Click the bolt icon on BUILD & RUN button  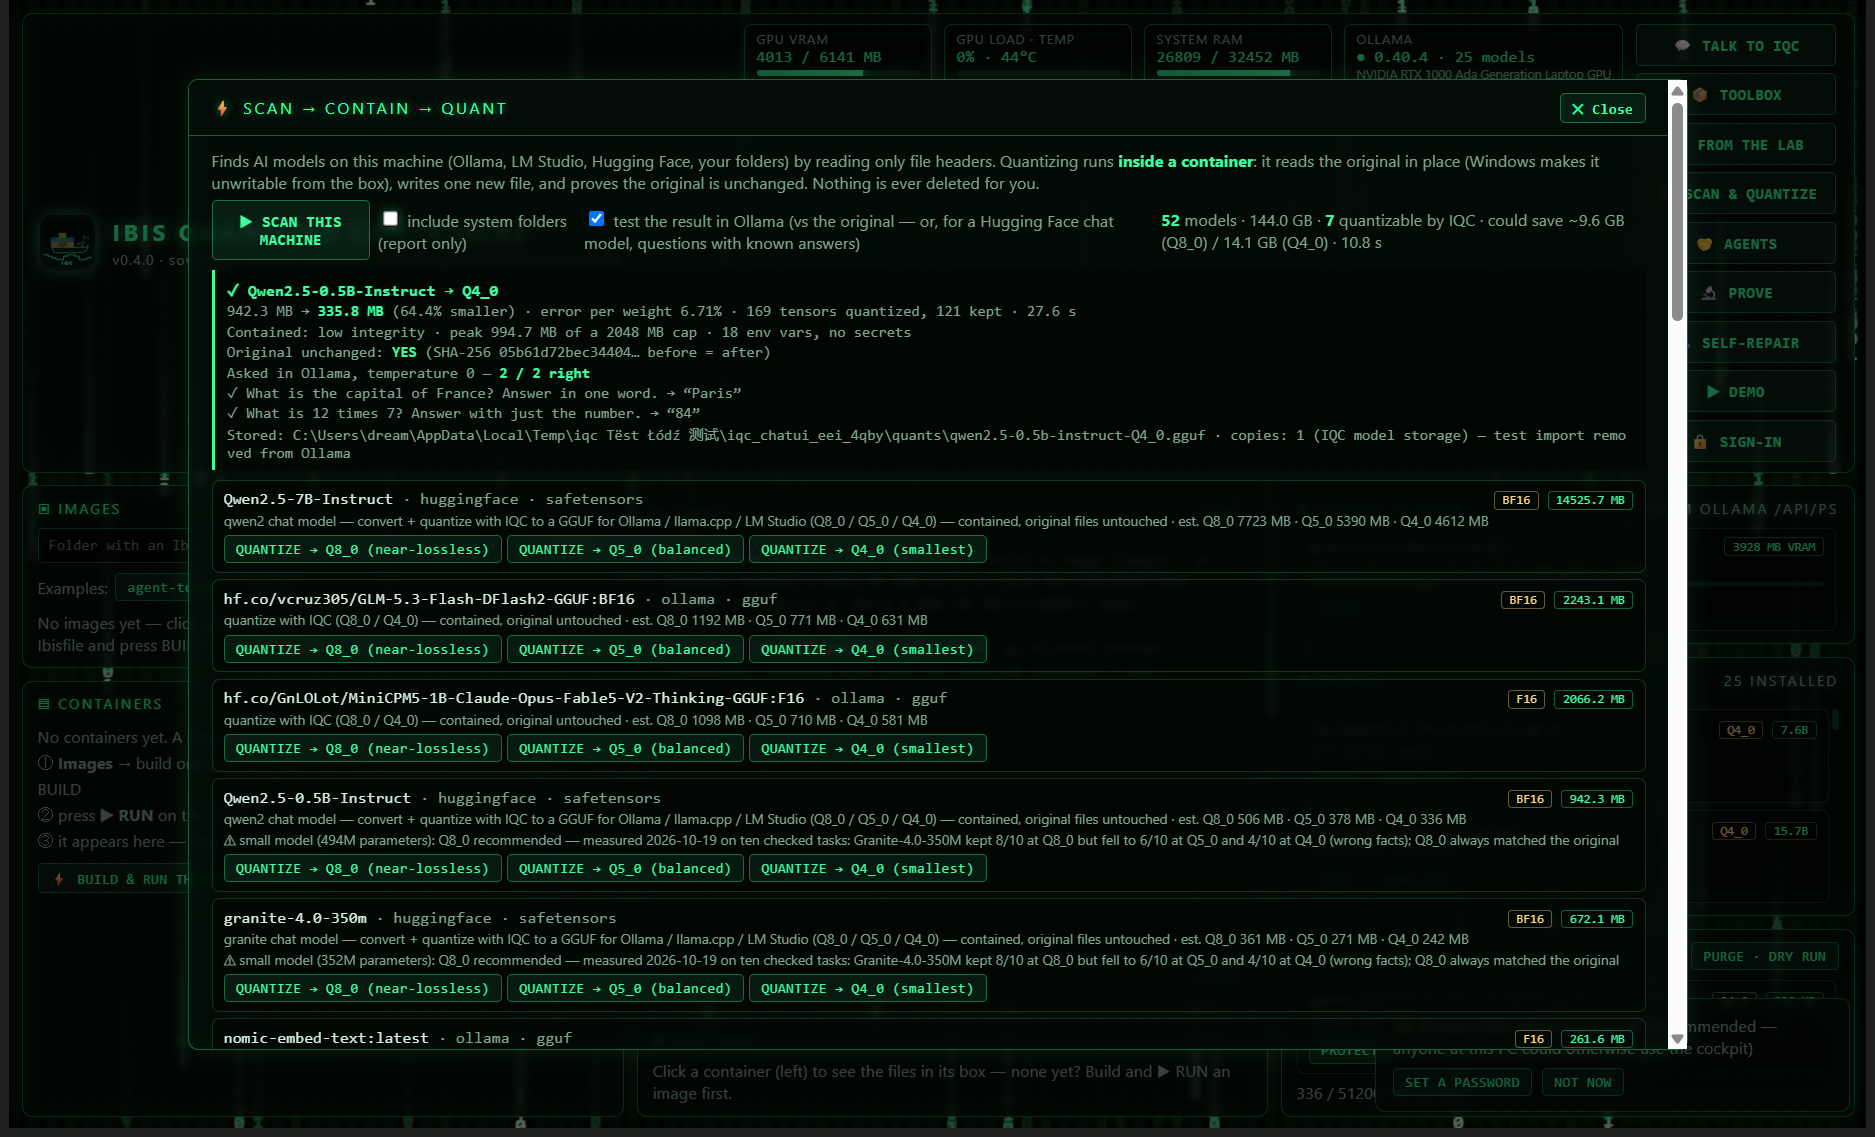59,879
